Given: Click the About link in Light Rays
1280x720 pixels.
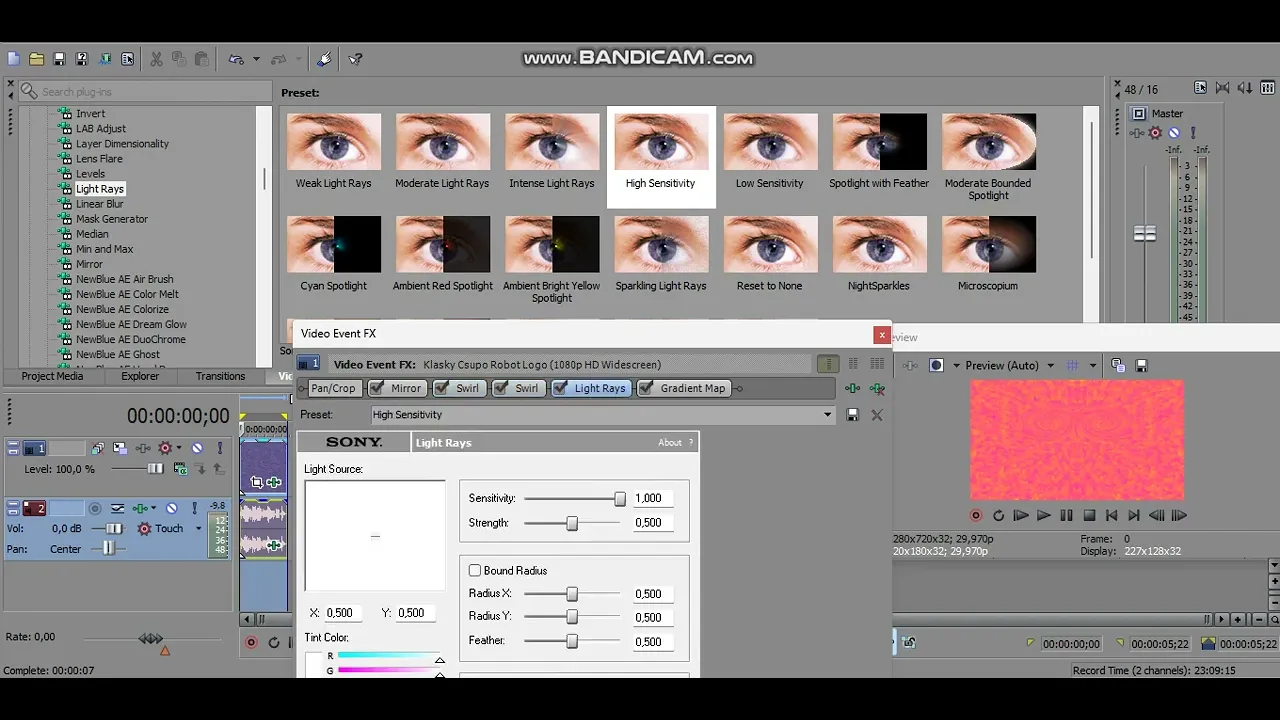Looking at the screenshot, I should click(670, 442).
